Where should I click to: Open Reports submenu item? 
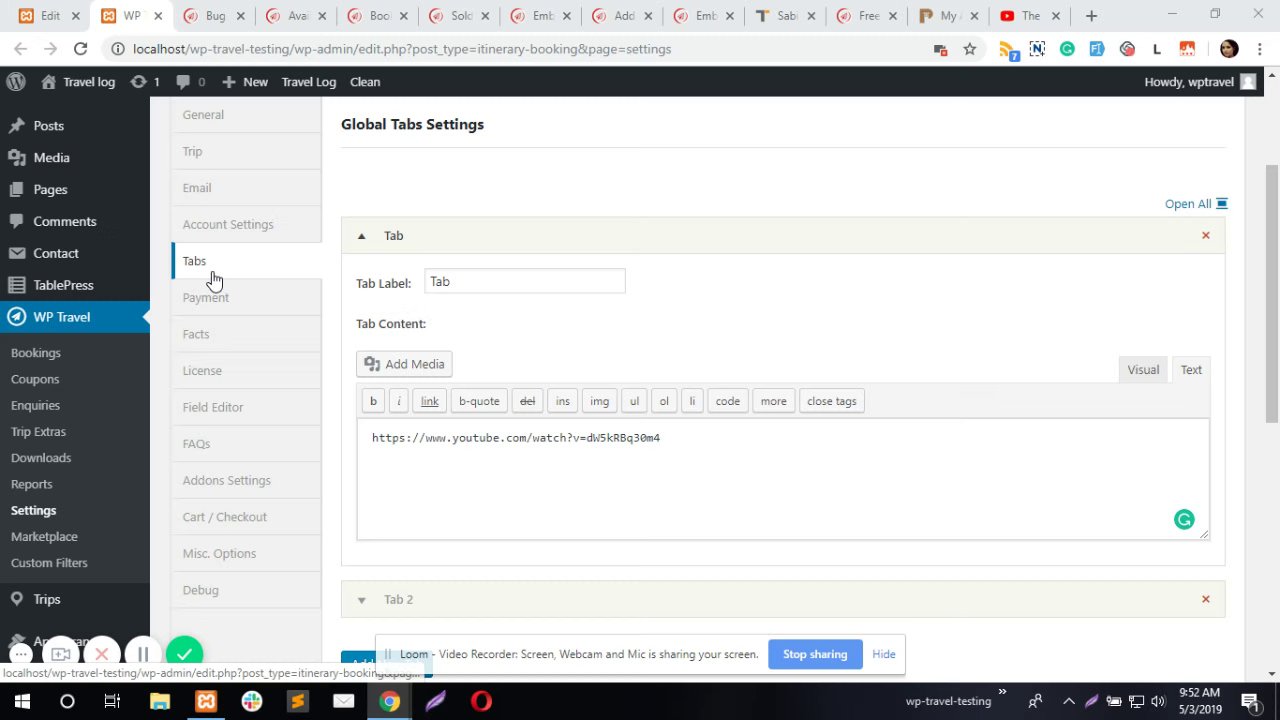click(x=31, y=484)
